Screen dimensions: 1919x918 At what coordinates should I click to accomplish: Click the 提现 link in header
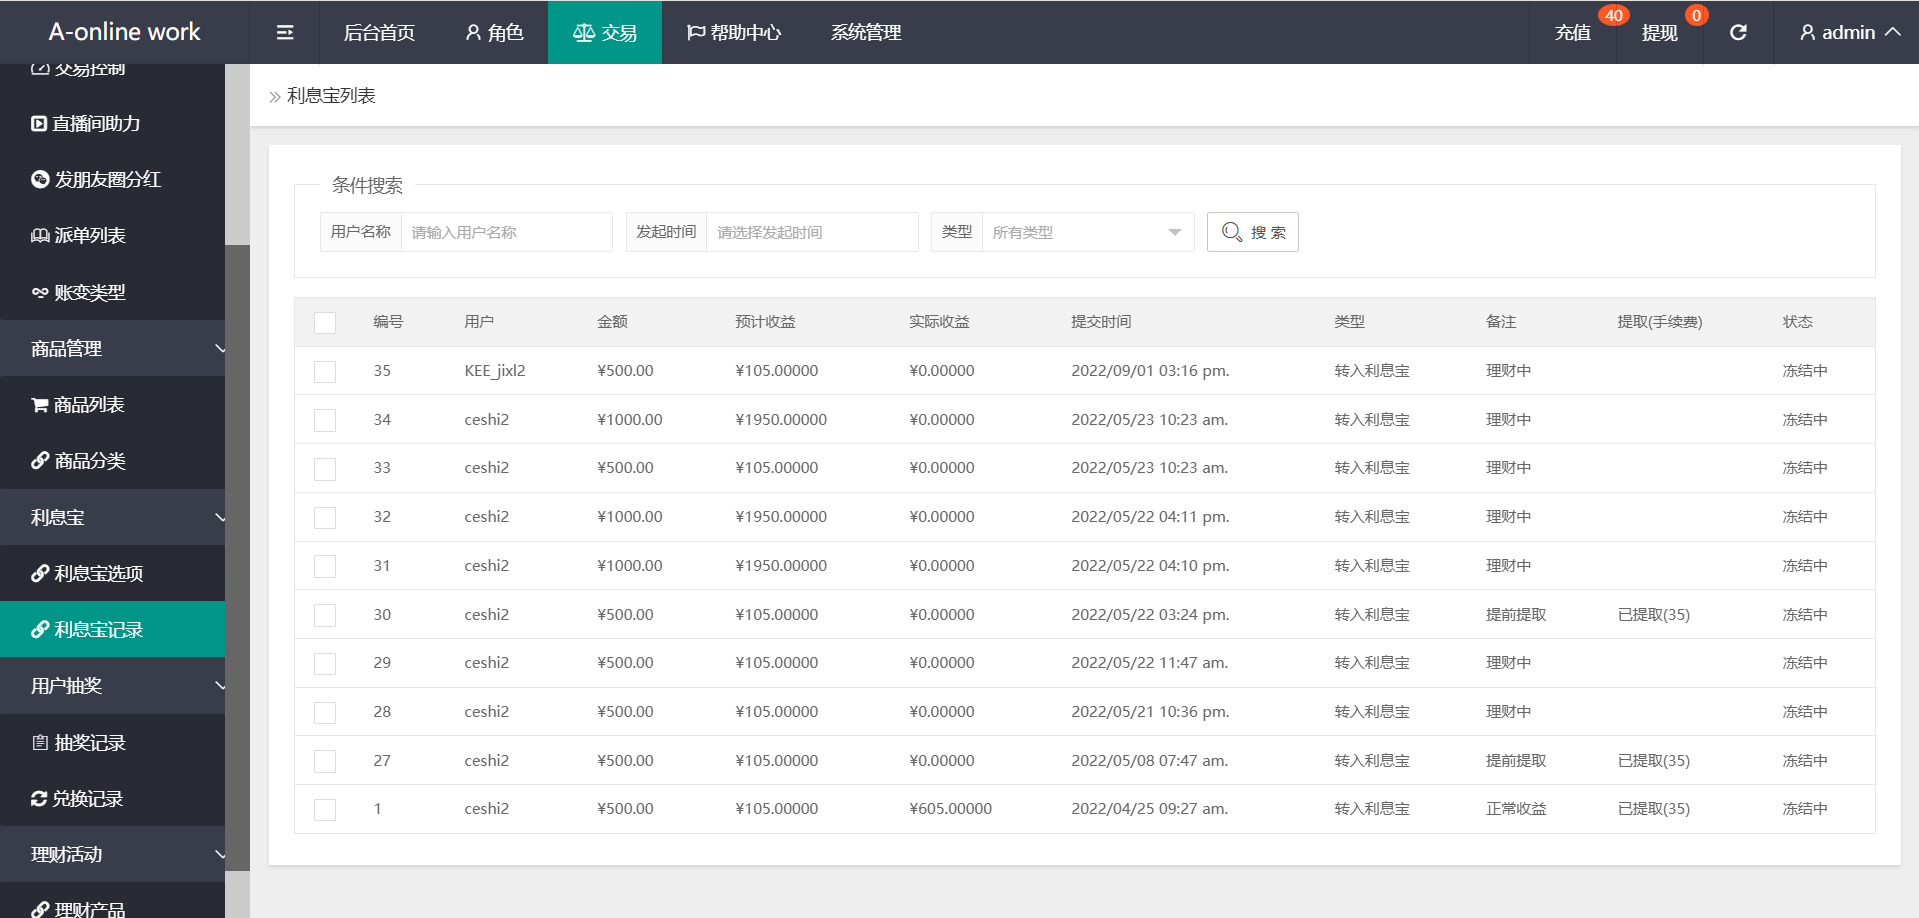tap(1659, 33)
